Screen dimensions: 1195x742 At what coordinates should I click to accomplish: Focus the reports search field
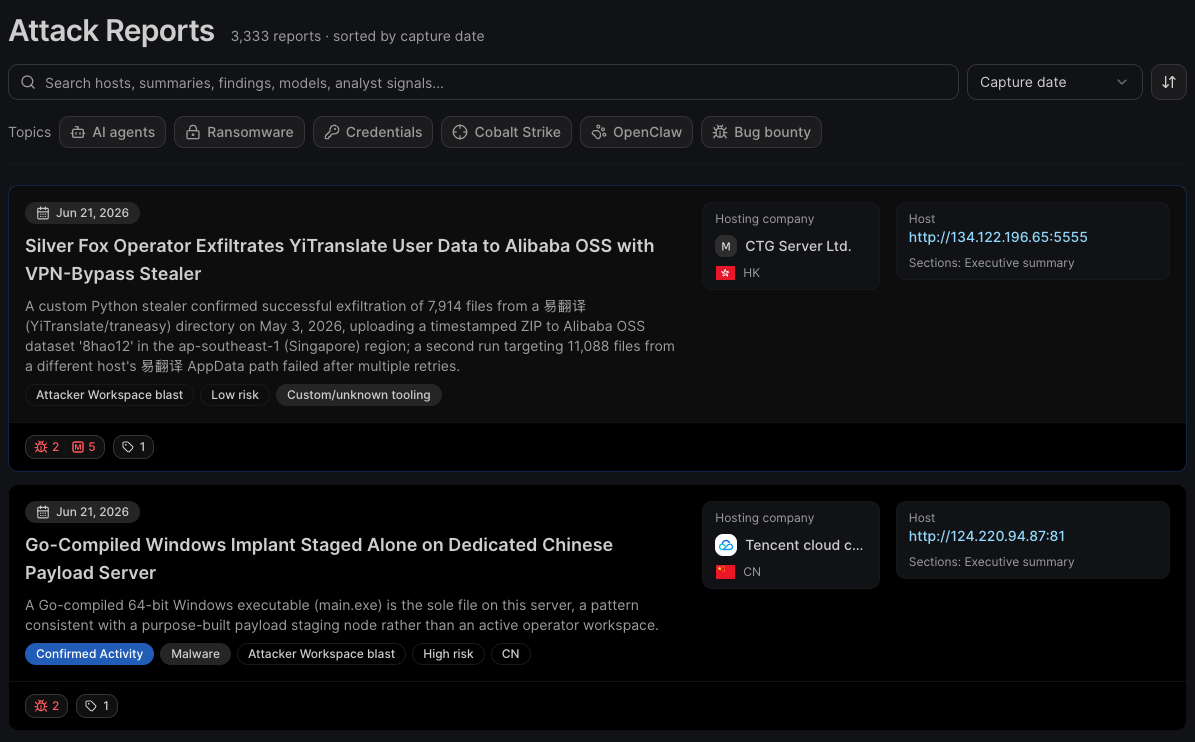(483, 82)
